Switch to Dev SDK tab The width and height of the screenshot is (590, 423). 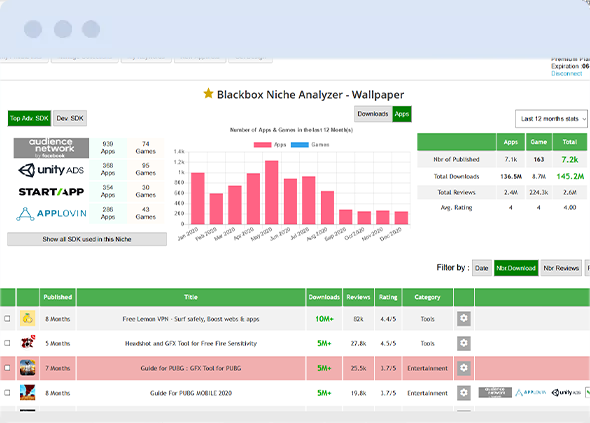click(x=70, y=118)
